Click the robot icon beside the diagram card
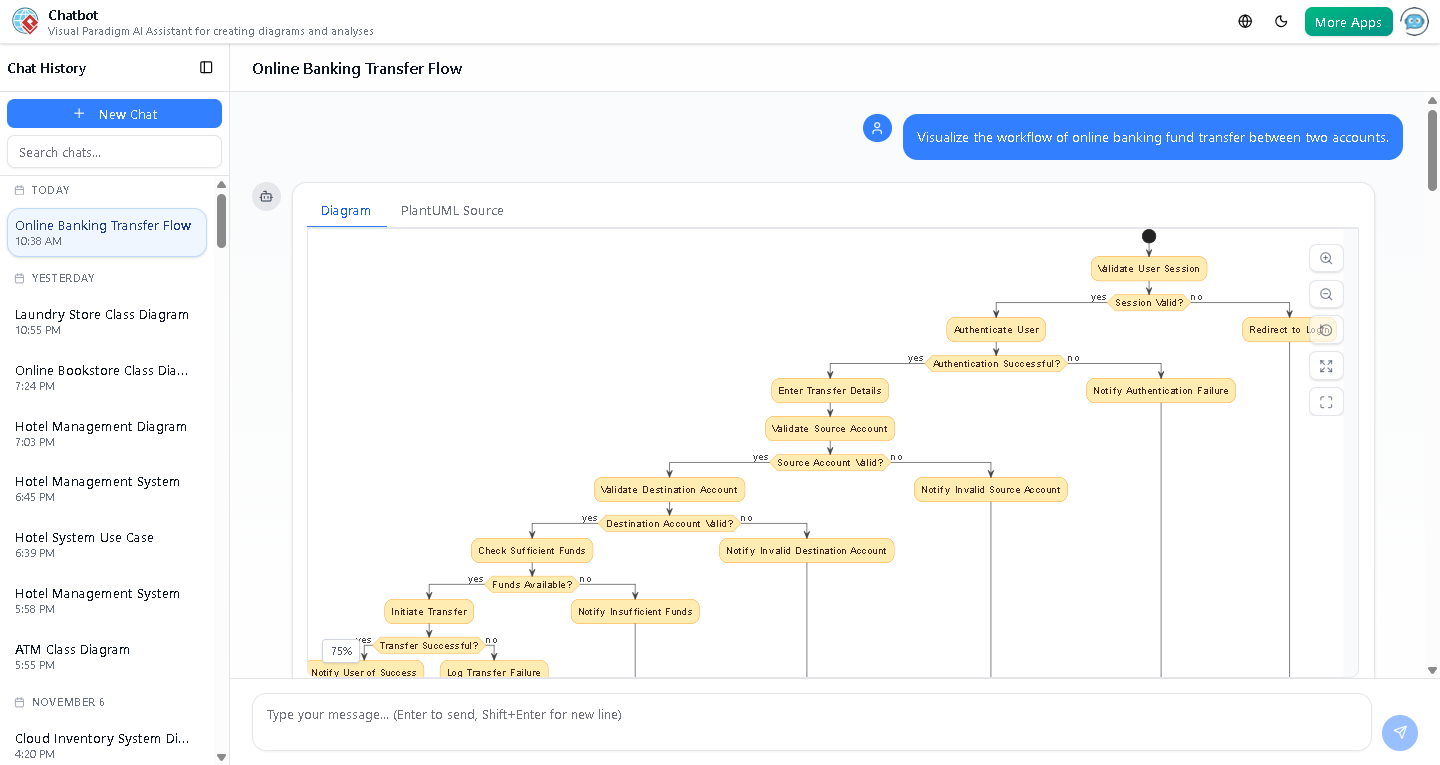The width and height of the screenshot is (1440, 765). coord(266,197)
